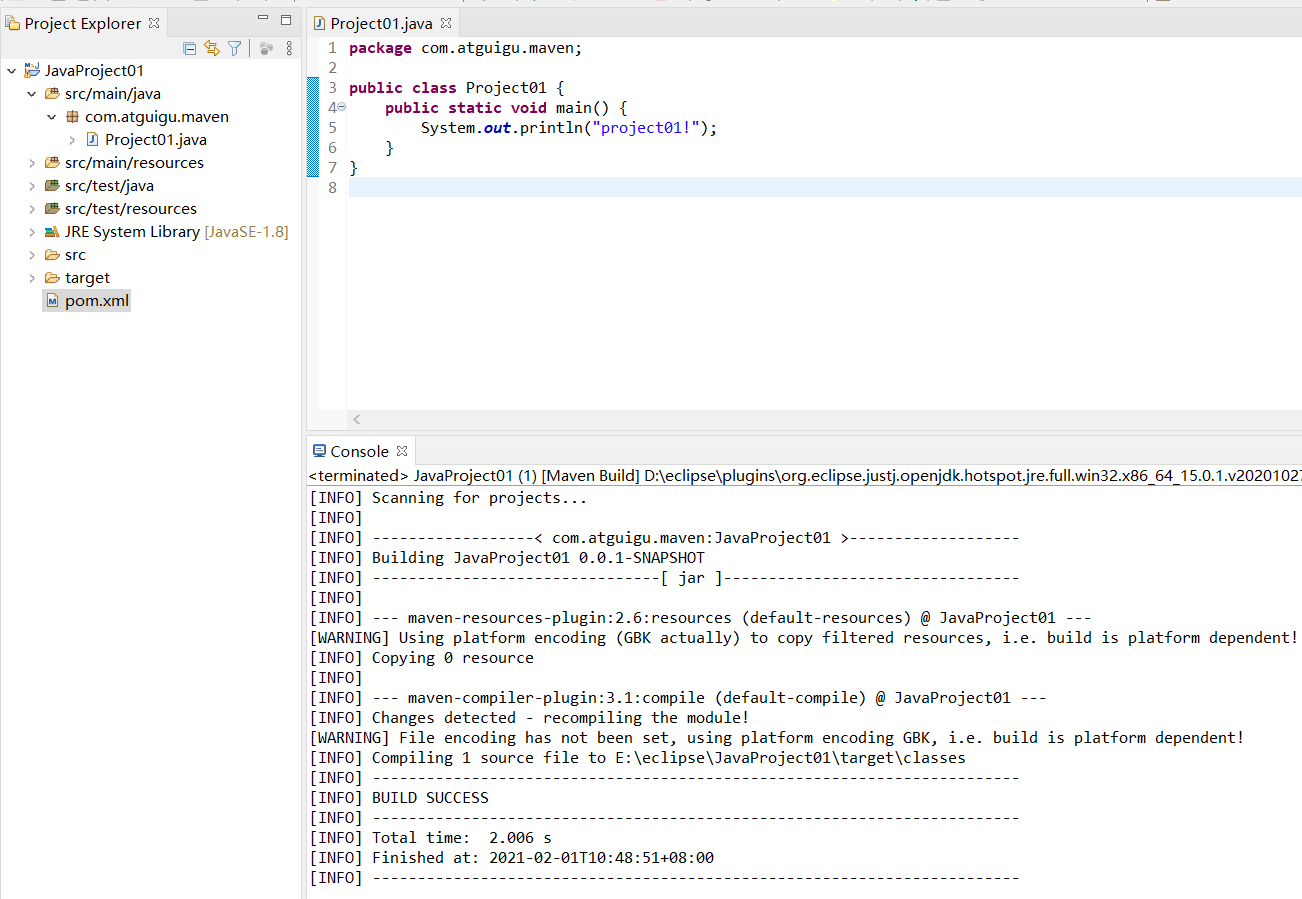Click the src/main/resources source folder icon
Screen dimensions: 1302x899
click(x=52, y=162)
